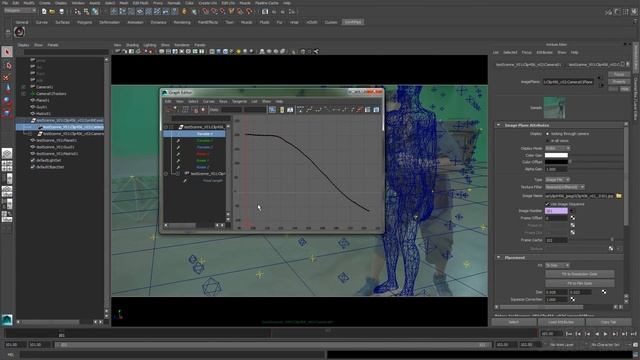The height and width of the screenshot is (360, 640).
Task: Open the Texture Filter dropdown
Action: point(564,187)
